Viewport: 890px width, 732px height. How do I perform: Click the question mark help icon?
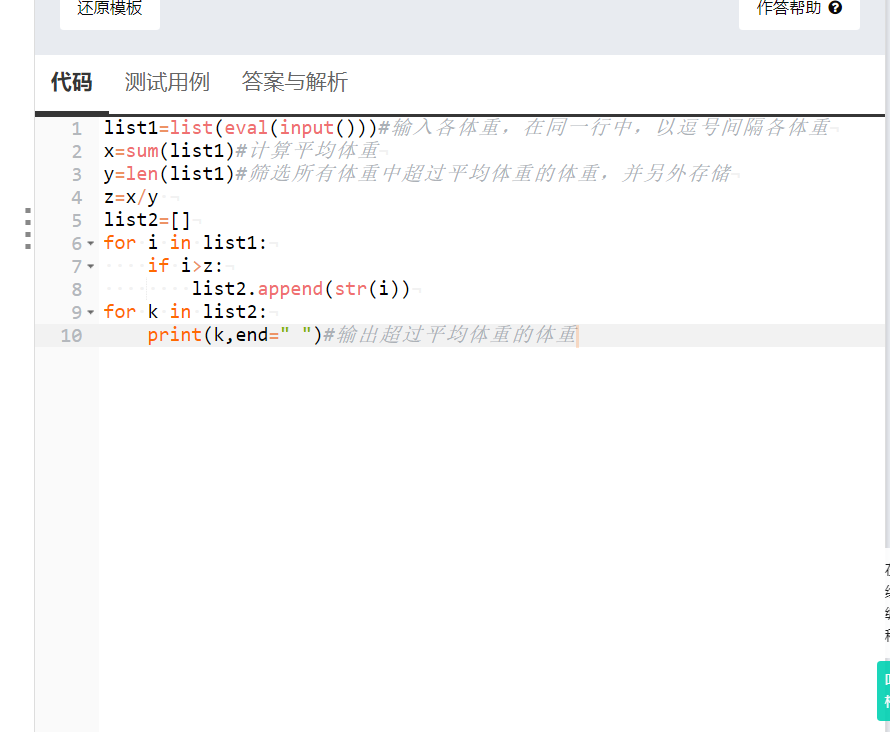pos(835,8)
